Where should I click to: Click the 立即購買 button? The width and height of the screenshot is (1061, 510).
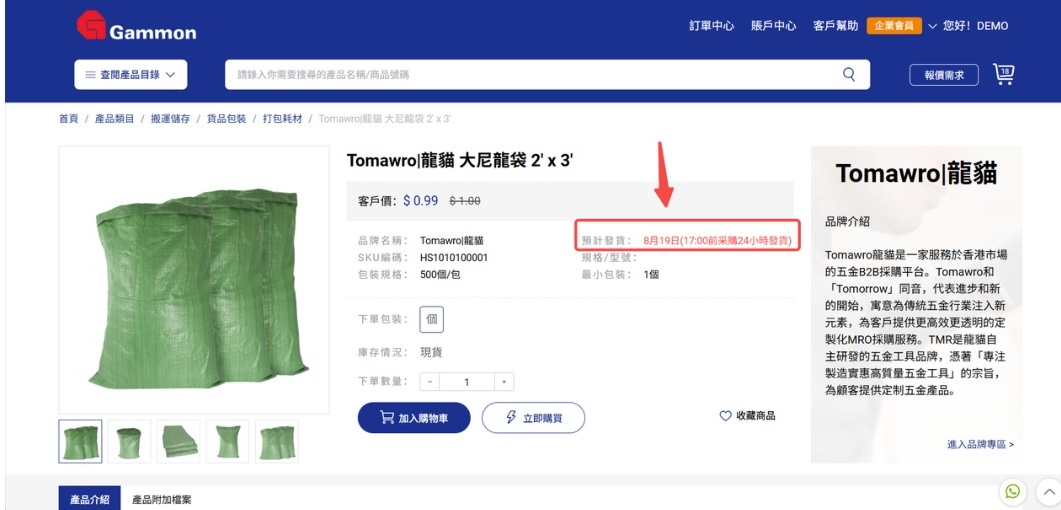click(533, 418)
